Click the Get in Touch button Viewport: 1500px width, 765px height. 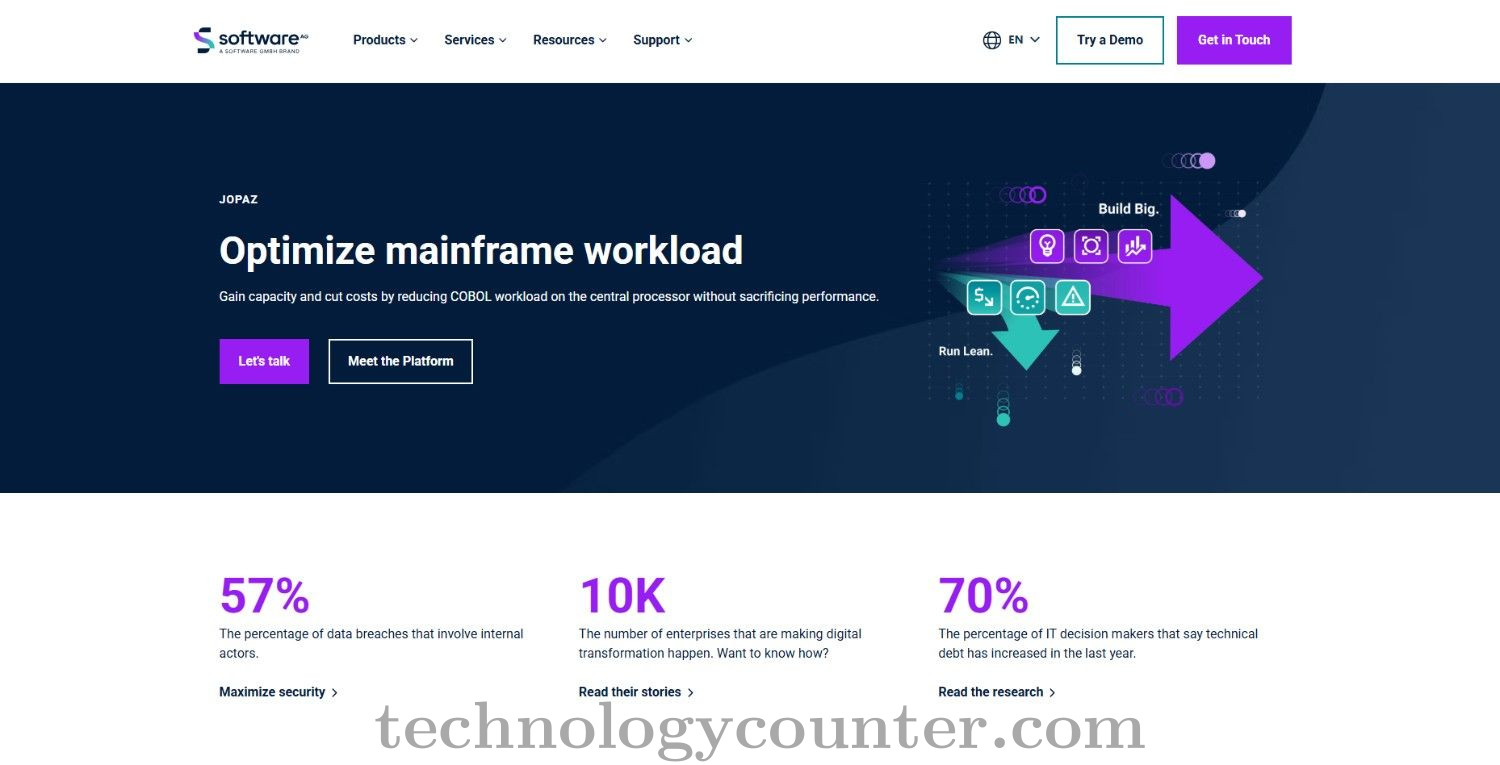1234,39
